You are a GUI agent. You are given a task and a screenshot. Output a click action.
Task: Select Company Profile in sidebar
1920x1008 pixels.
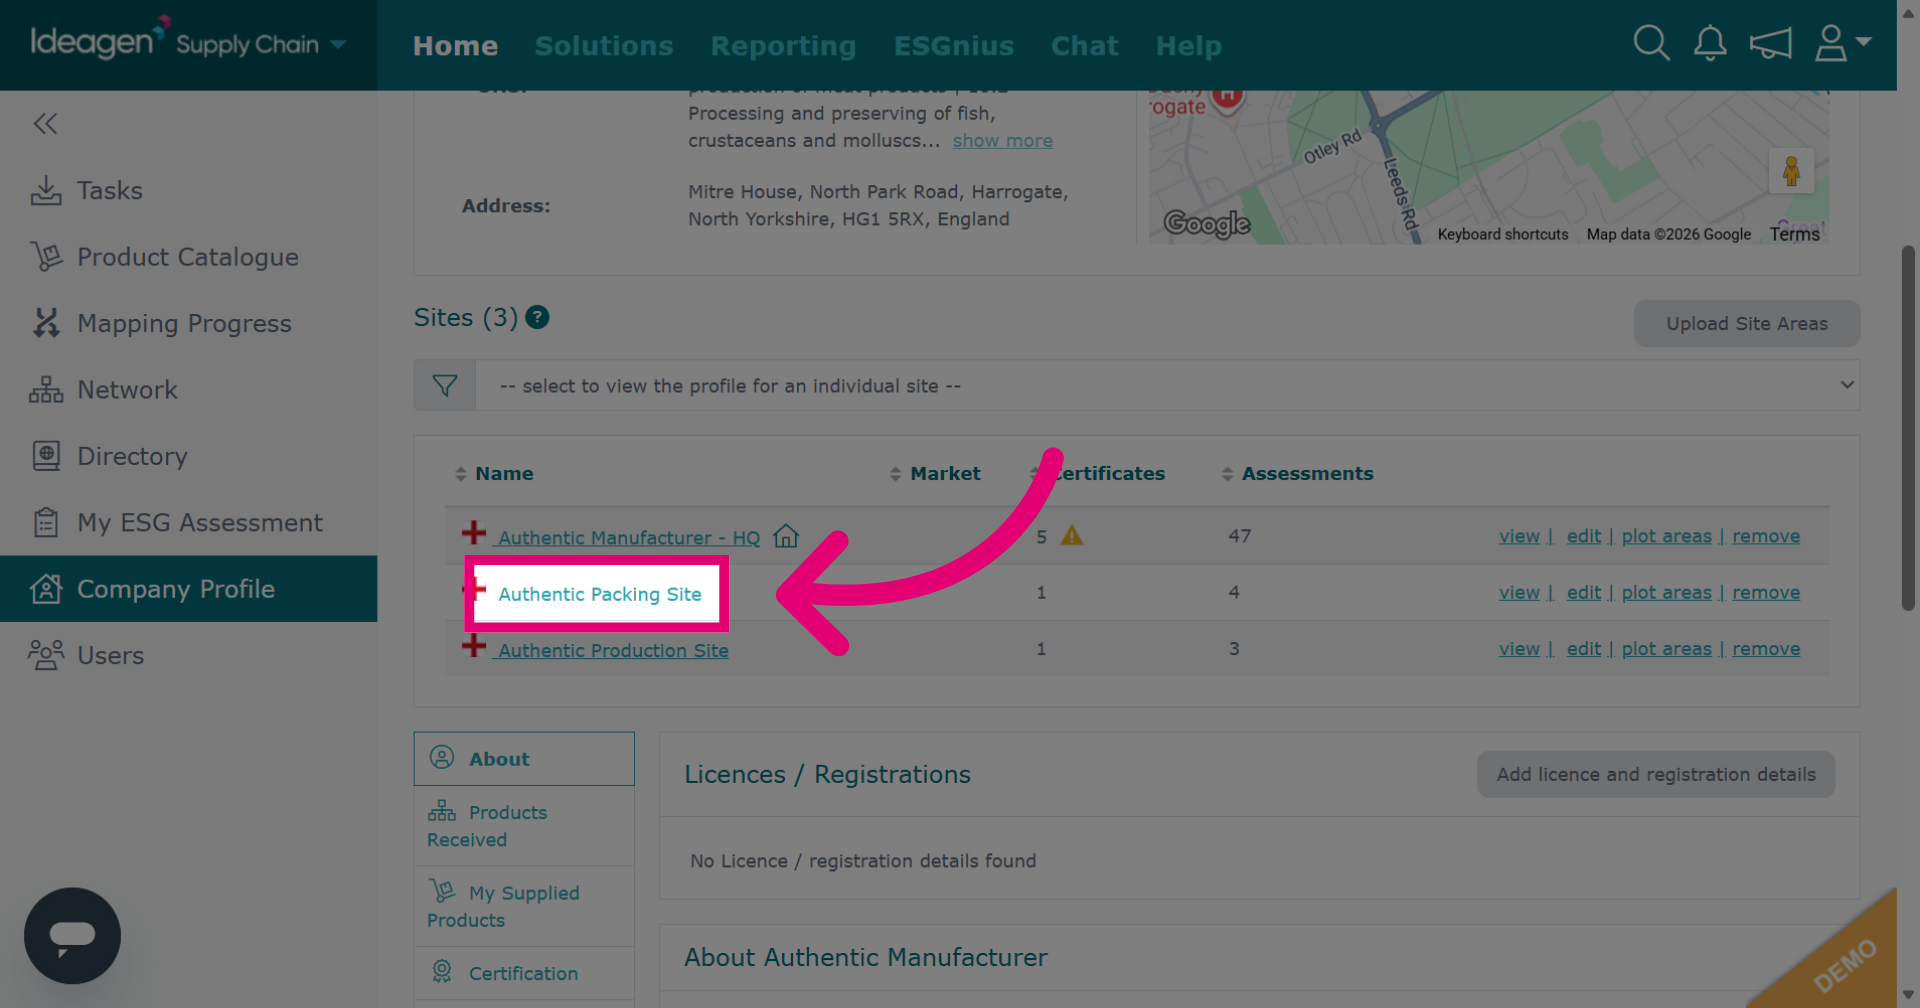click(188, 589)
